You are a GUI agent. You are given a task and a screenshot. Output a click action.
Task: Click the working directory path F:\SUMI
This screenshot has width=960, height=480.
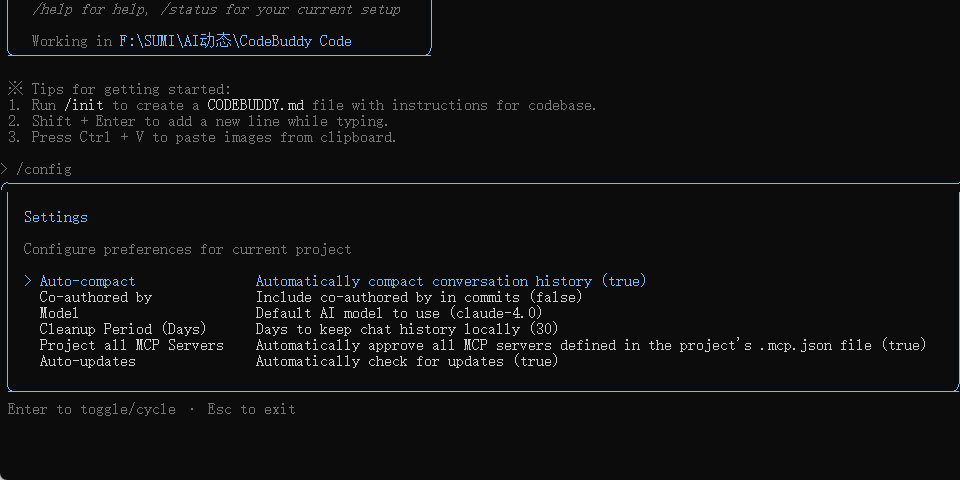pos(236,41)
